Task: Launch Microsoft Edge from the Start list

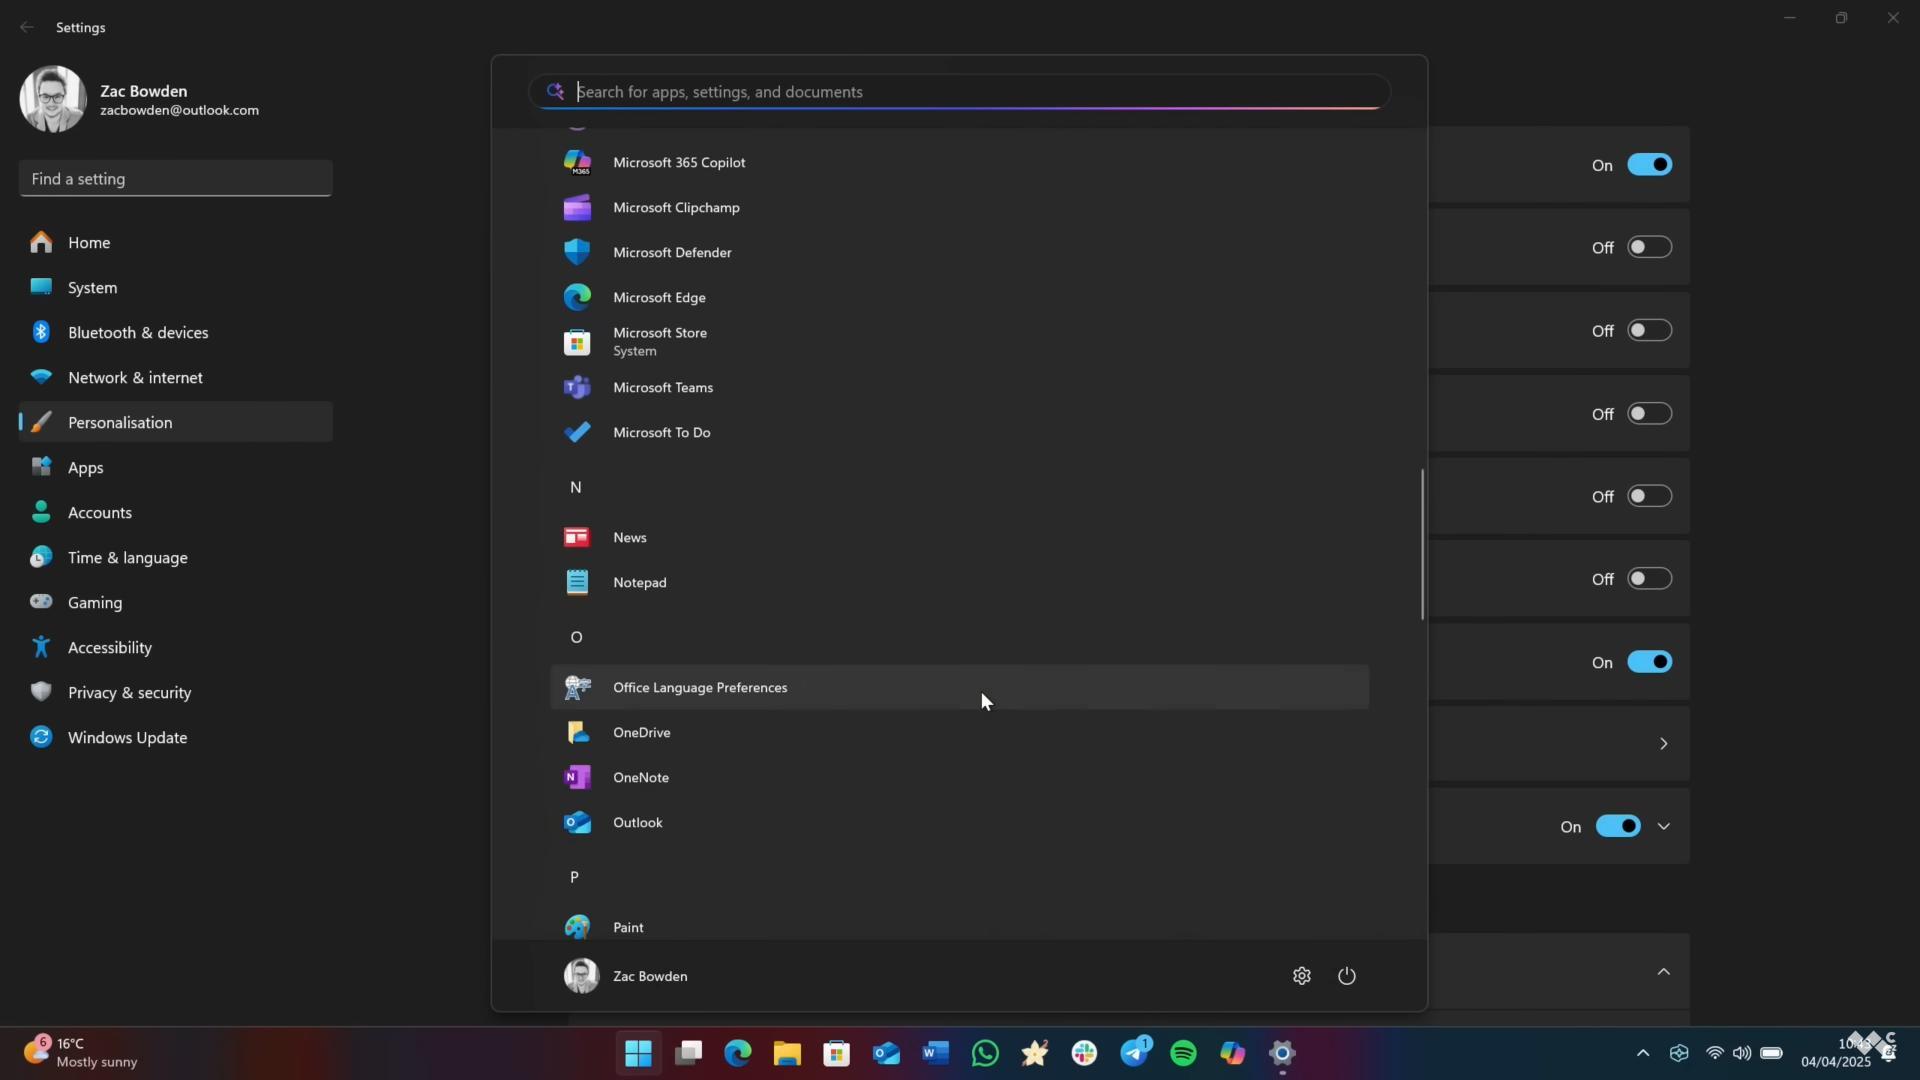Action: (959, 297)
